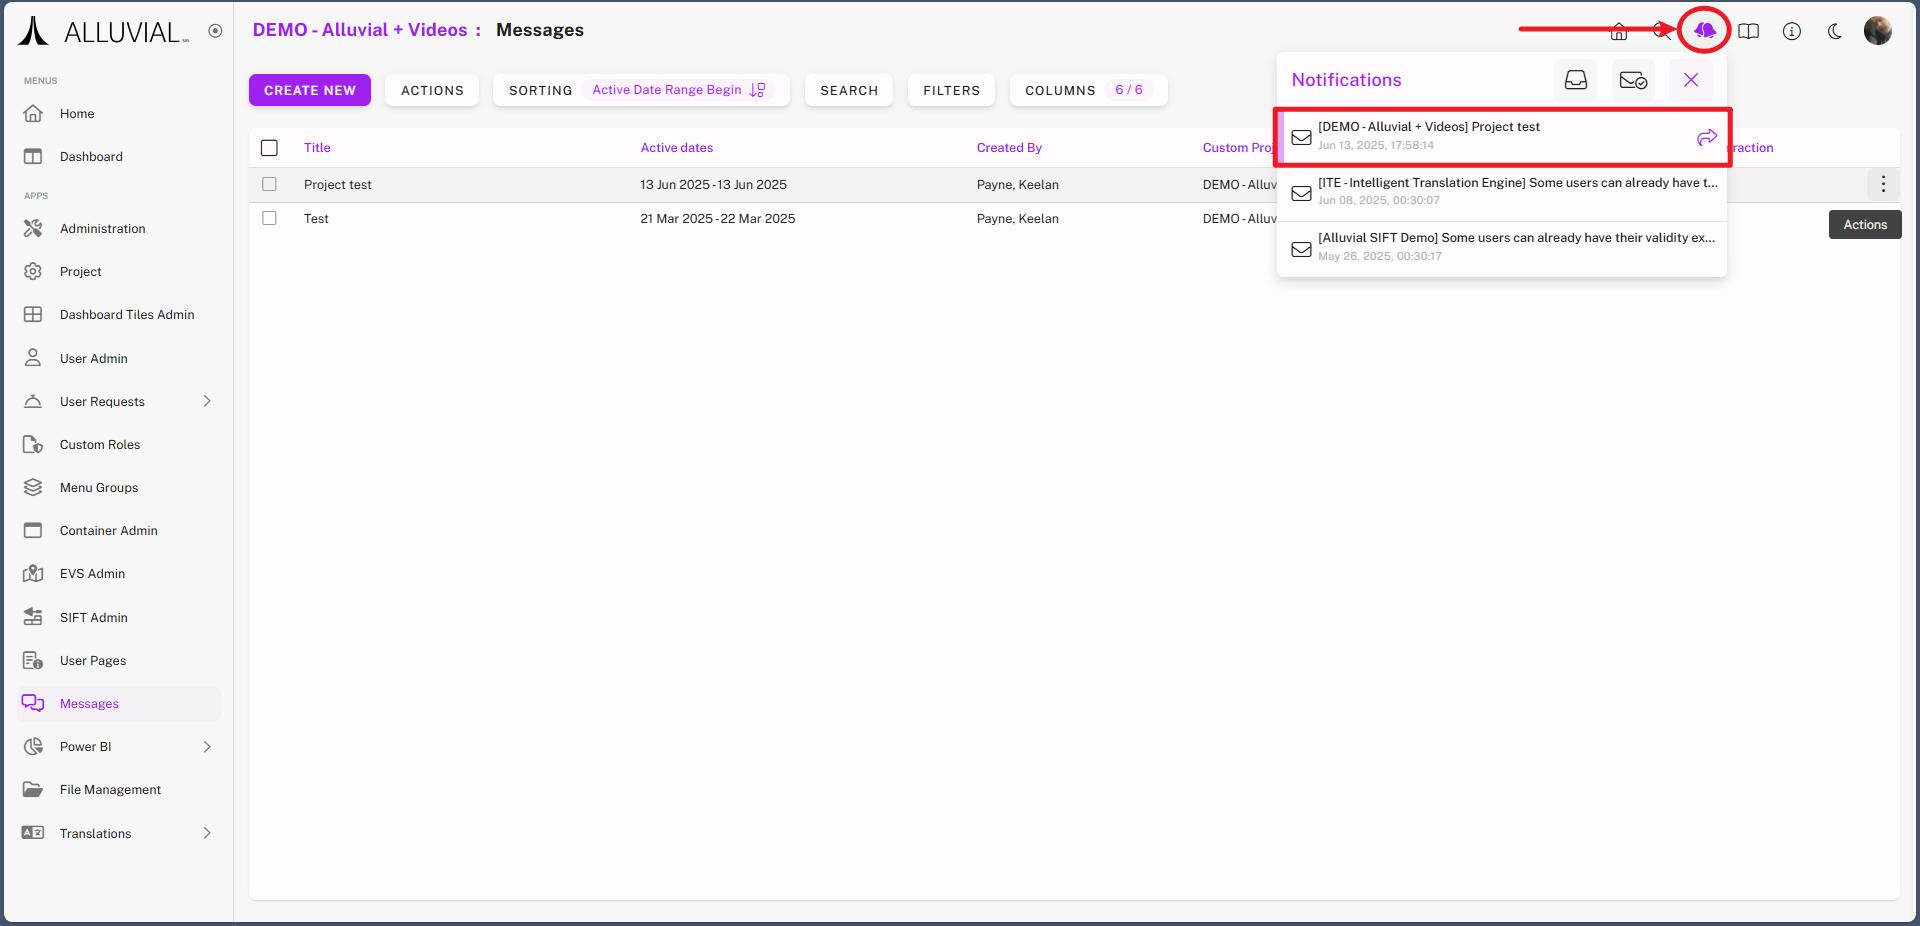The image size is (1920, 926).
Task: Mark all notifications as read
Action: pyautogui.click(x=1632, y=80)
